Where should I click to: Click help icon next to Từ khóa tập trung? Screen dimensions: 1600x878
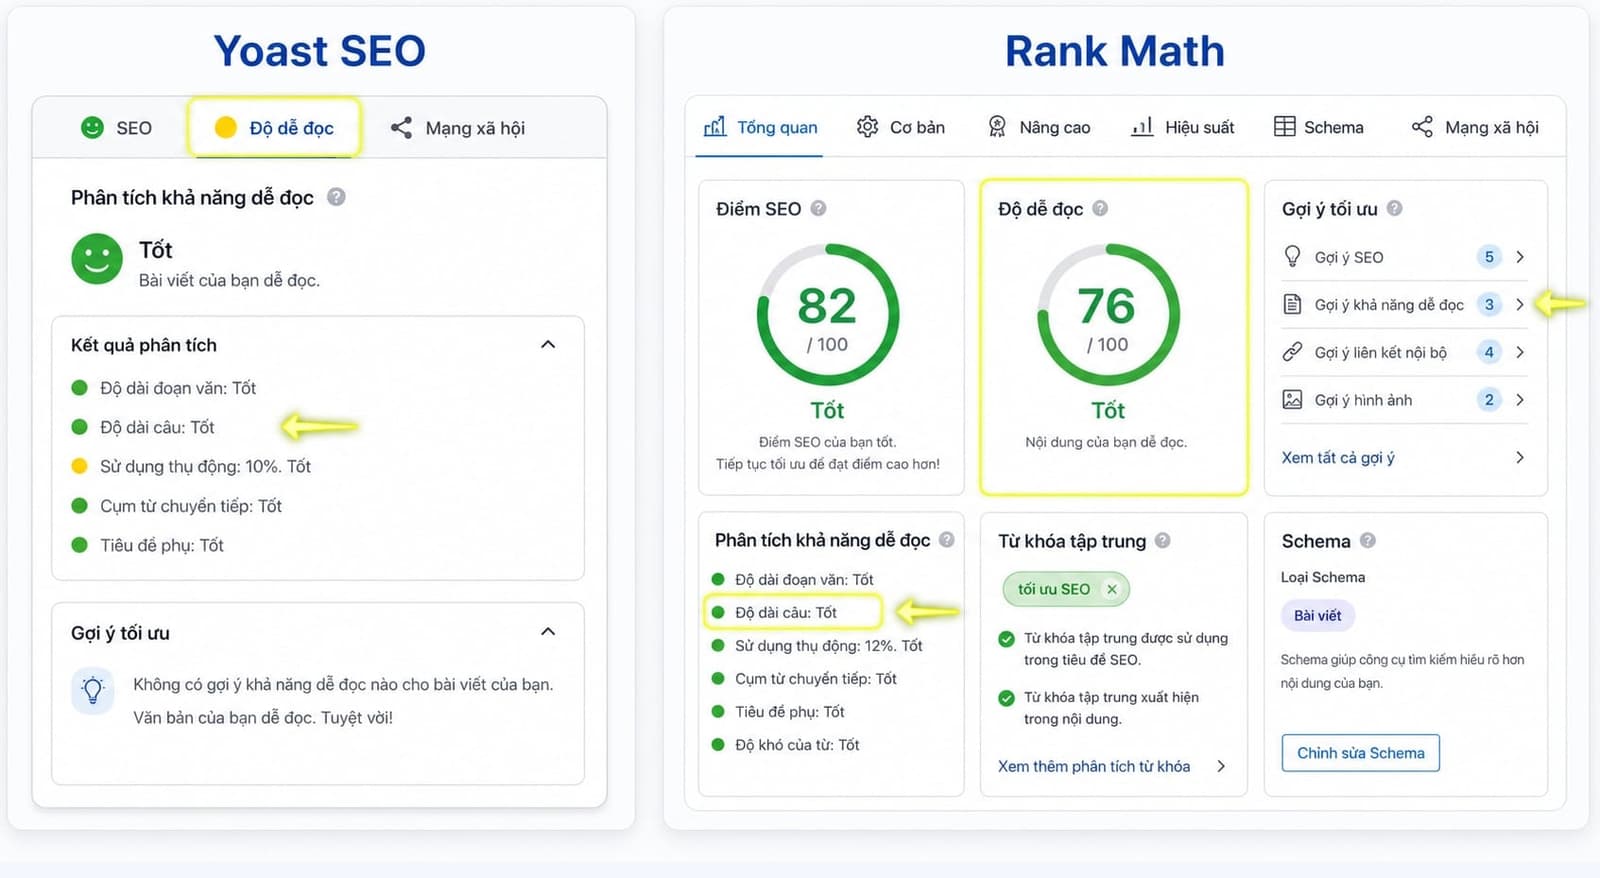point(1162,540)
